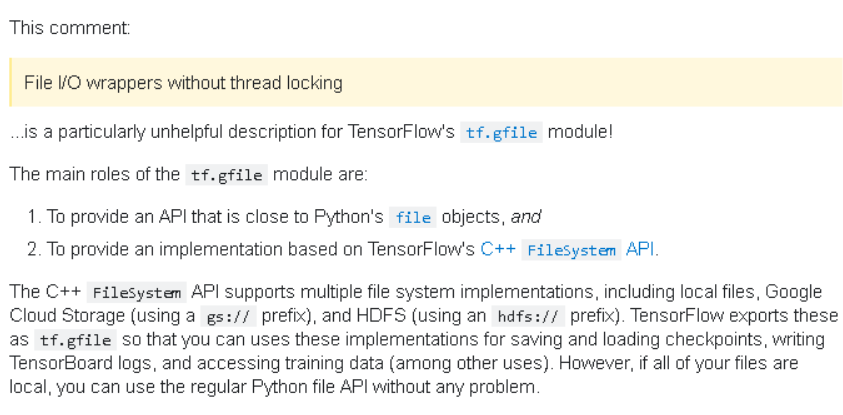Follow the blue 'file' objects link
Image resolution: width=843 pixels, height=415 pixels.
point(413,218)
